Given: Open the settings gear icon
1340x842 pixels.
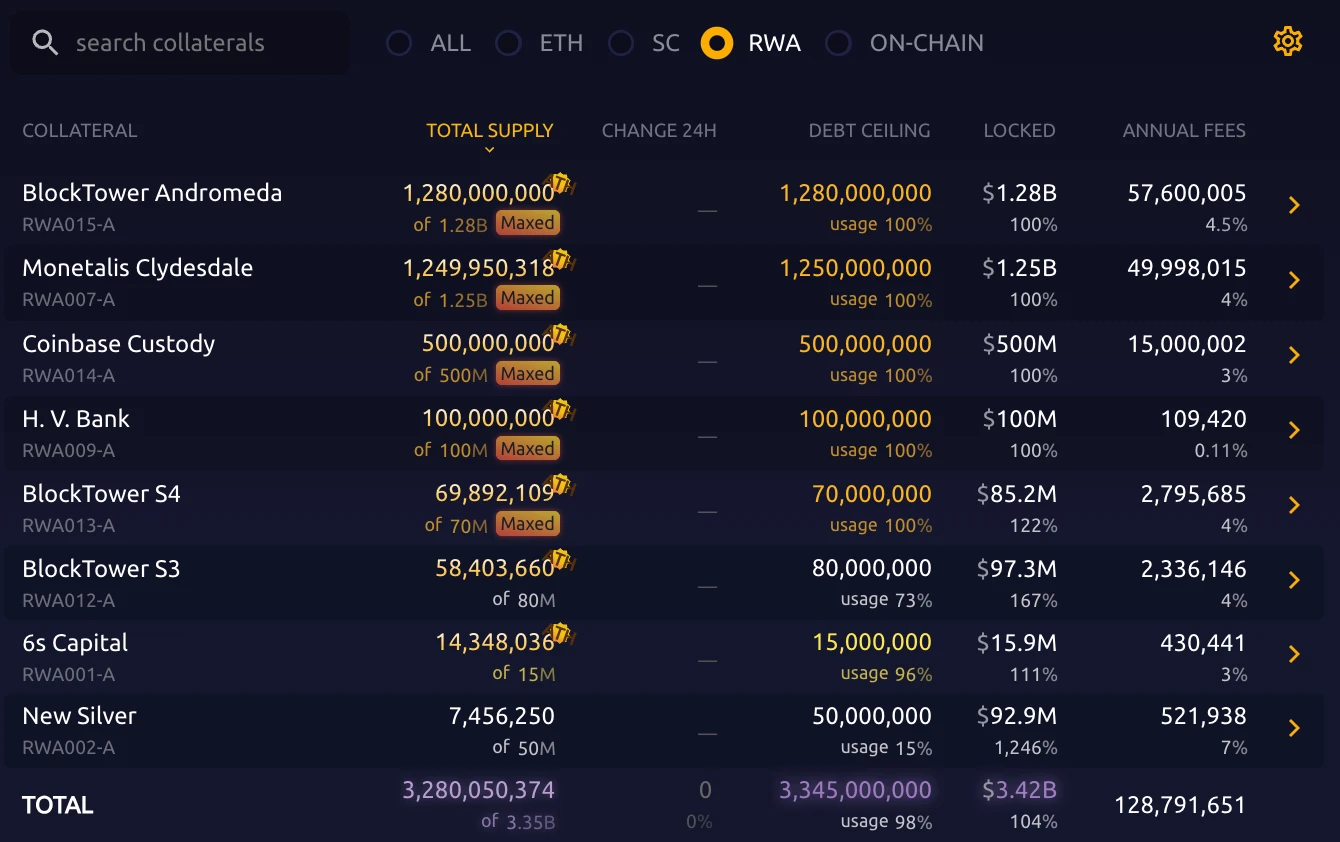Looking at the screenshot, I should (x=1287, y=42).
